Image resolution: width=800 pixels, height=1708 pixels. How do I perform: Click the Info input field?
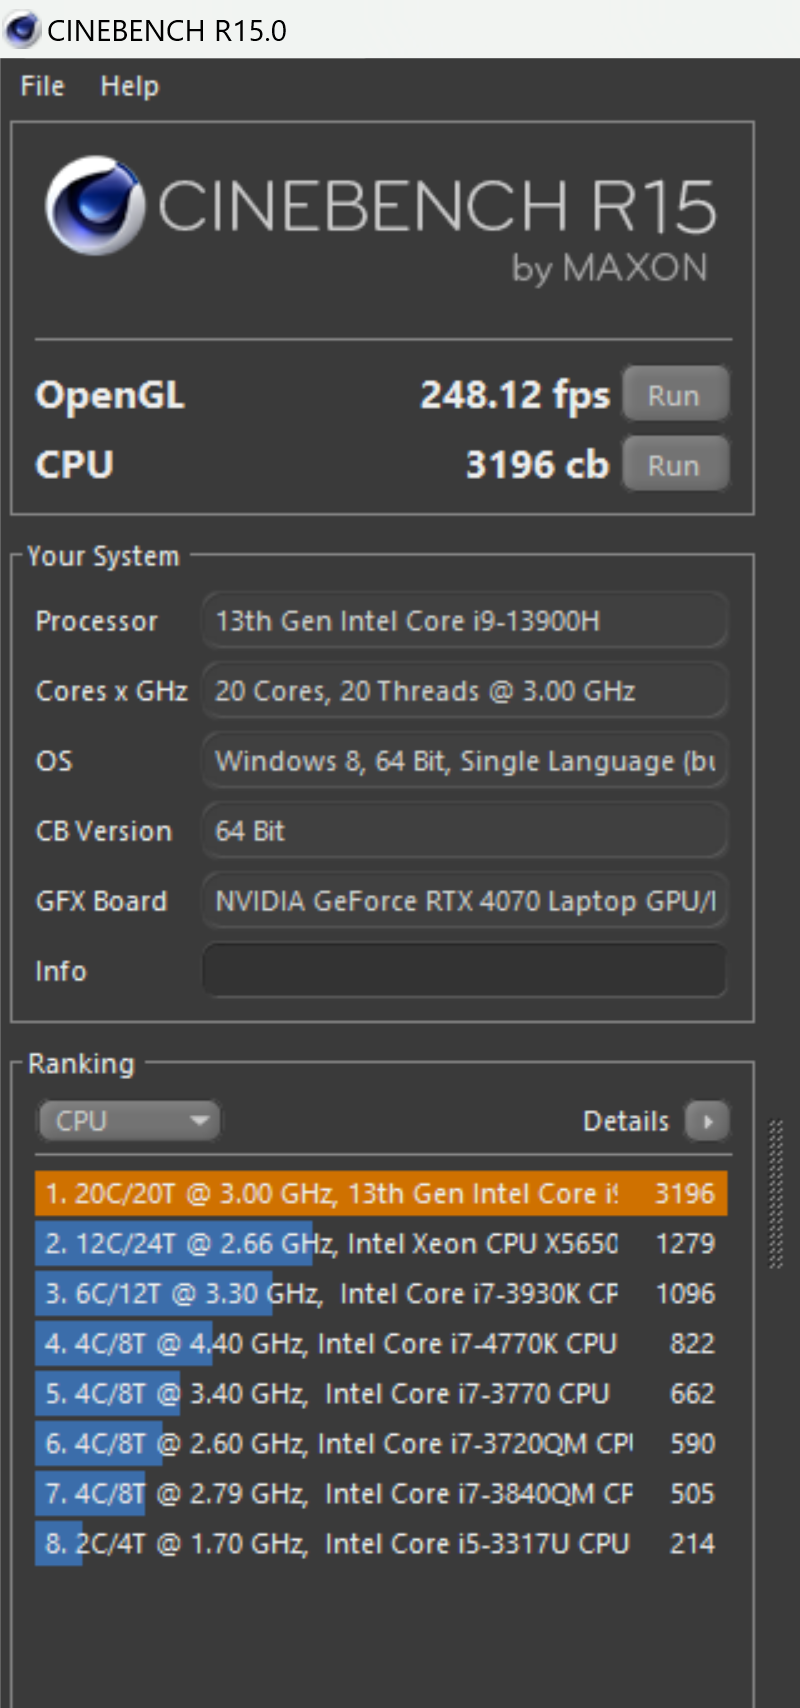pyautogui.click(x=465, y=971)
